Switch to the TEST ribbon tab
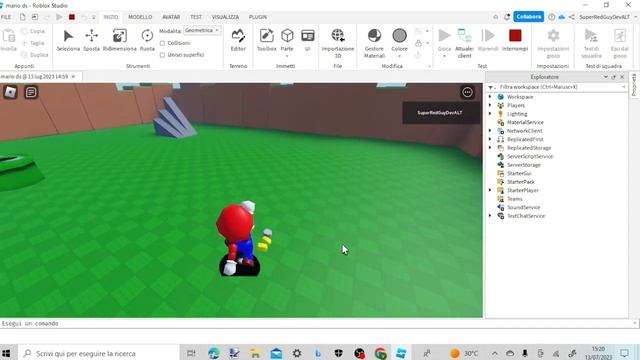The height and width of the screenshot is (360, 640). click(196, 17)
